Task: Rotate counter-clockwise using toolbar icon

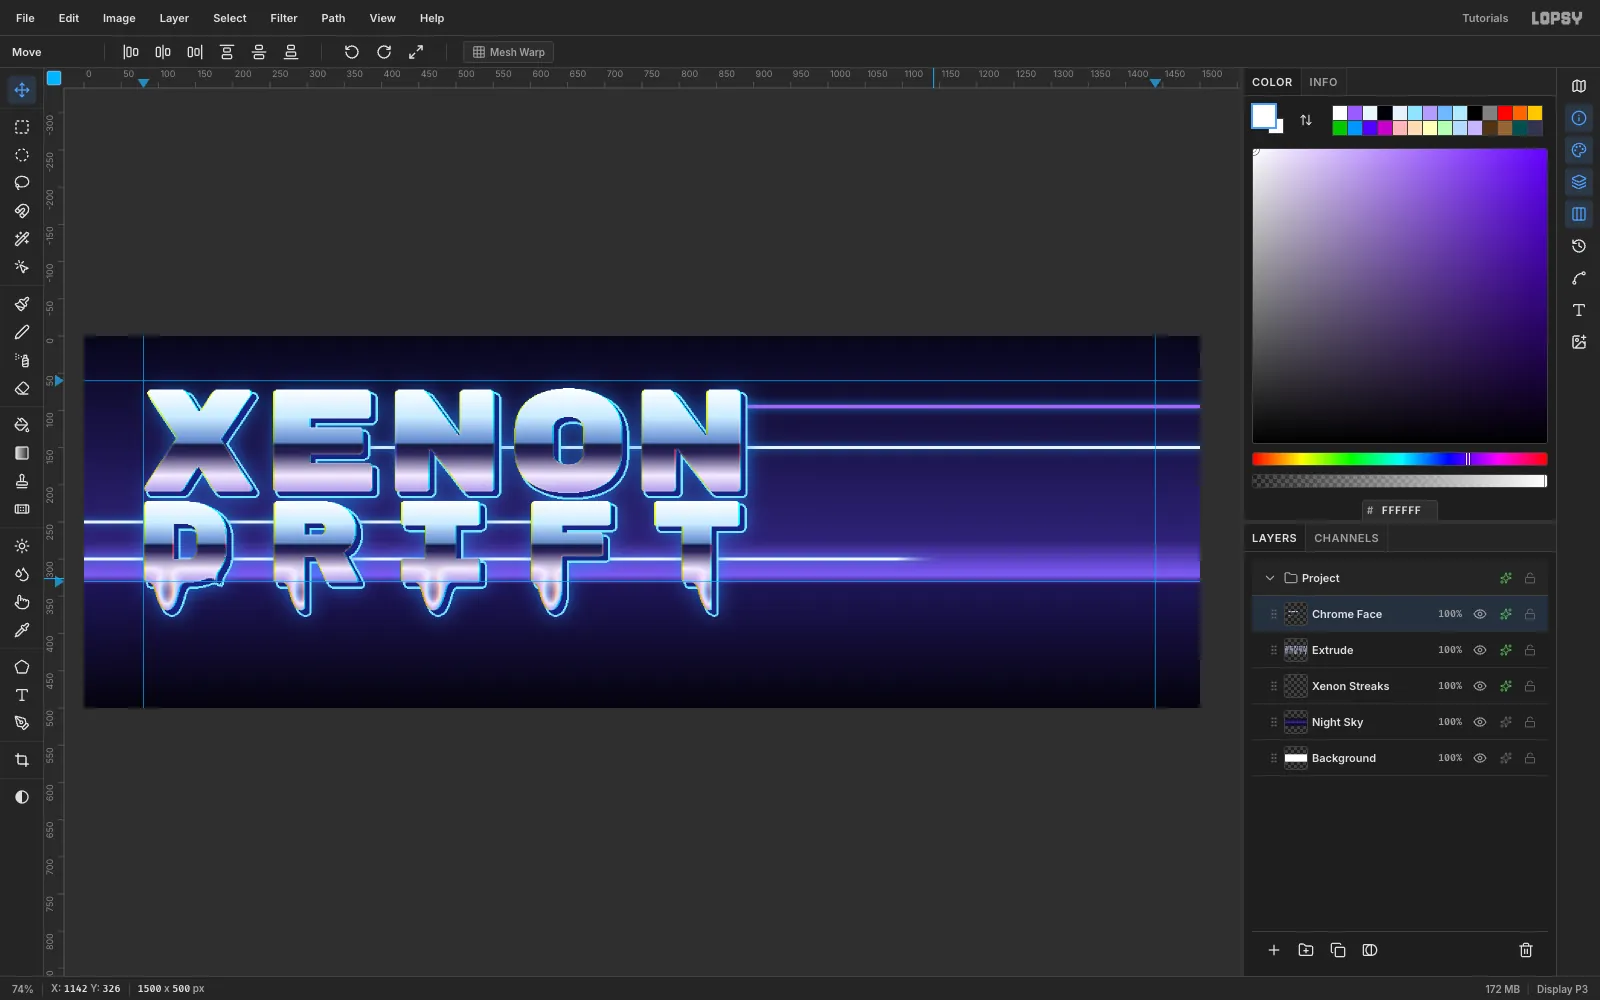Action: coord(352,52)
